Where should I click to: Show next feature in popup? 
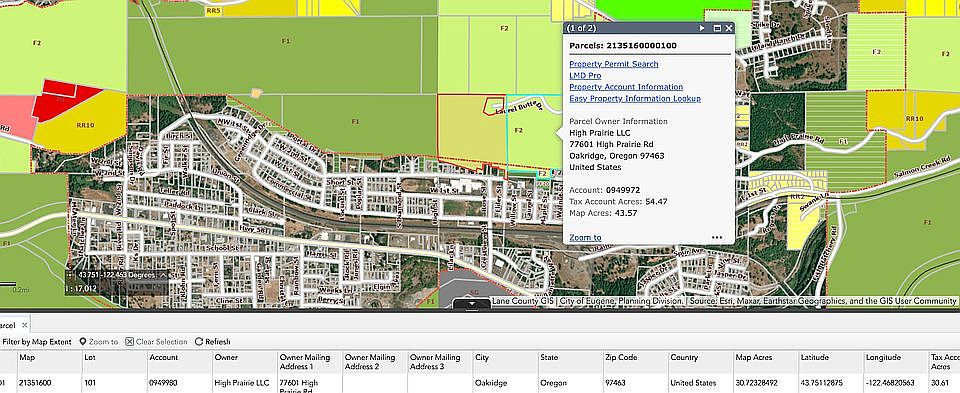702,28
